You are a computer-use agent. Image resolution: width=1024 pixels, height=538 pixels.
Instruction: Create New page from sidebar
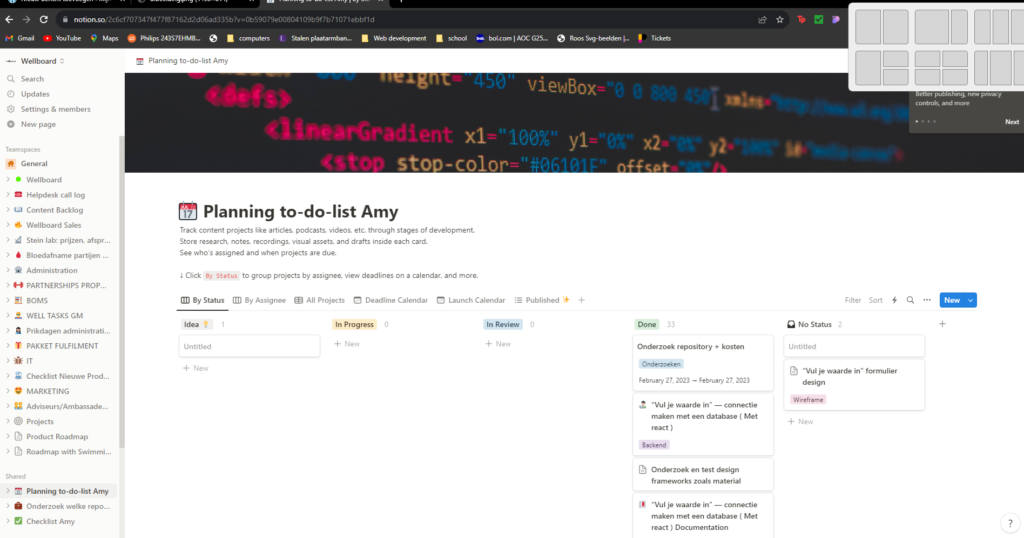(38, 124)
